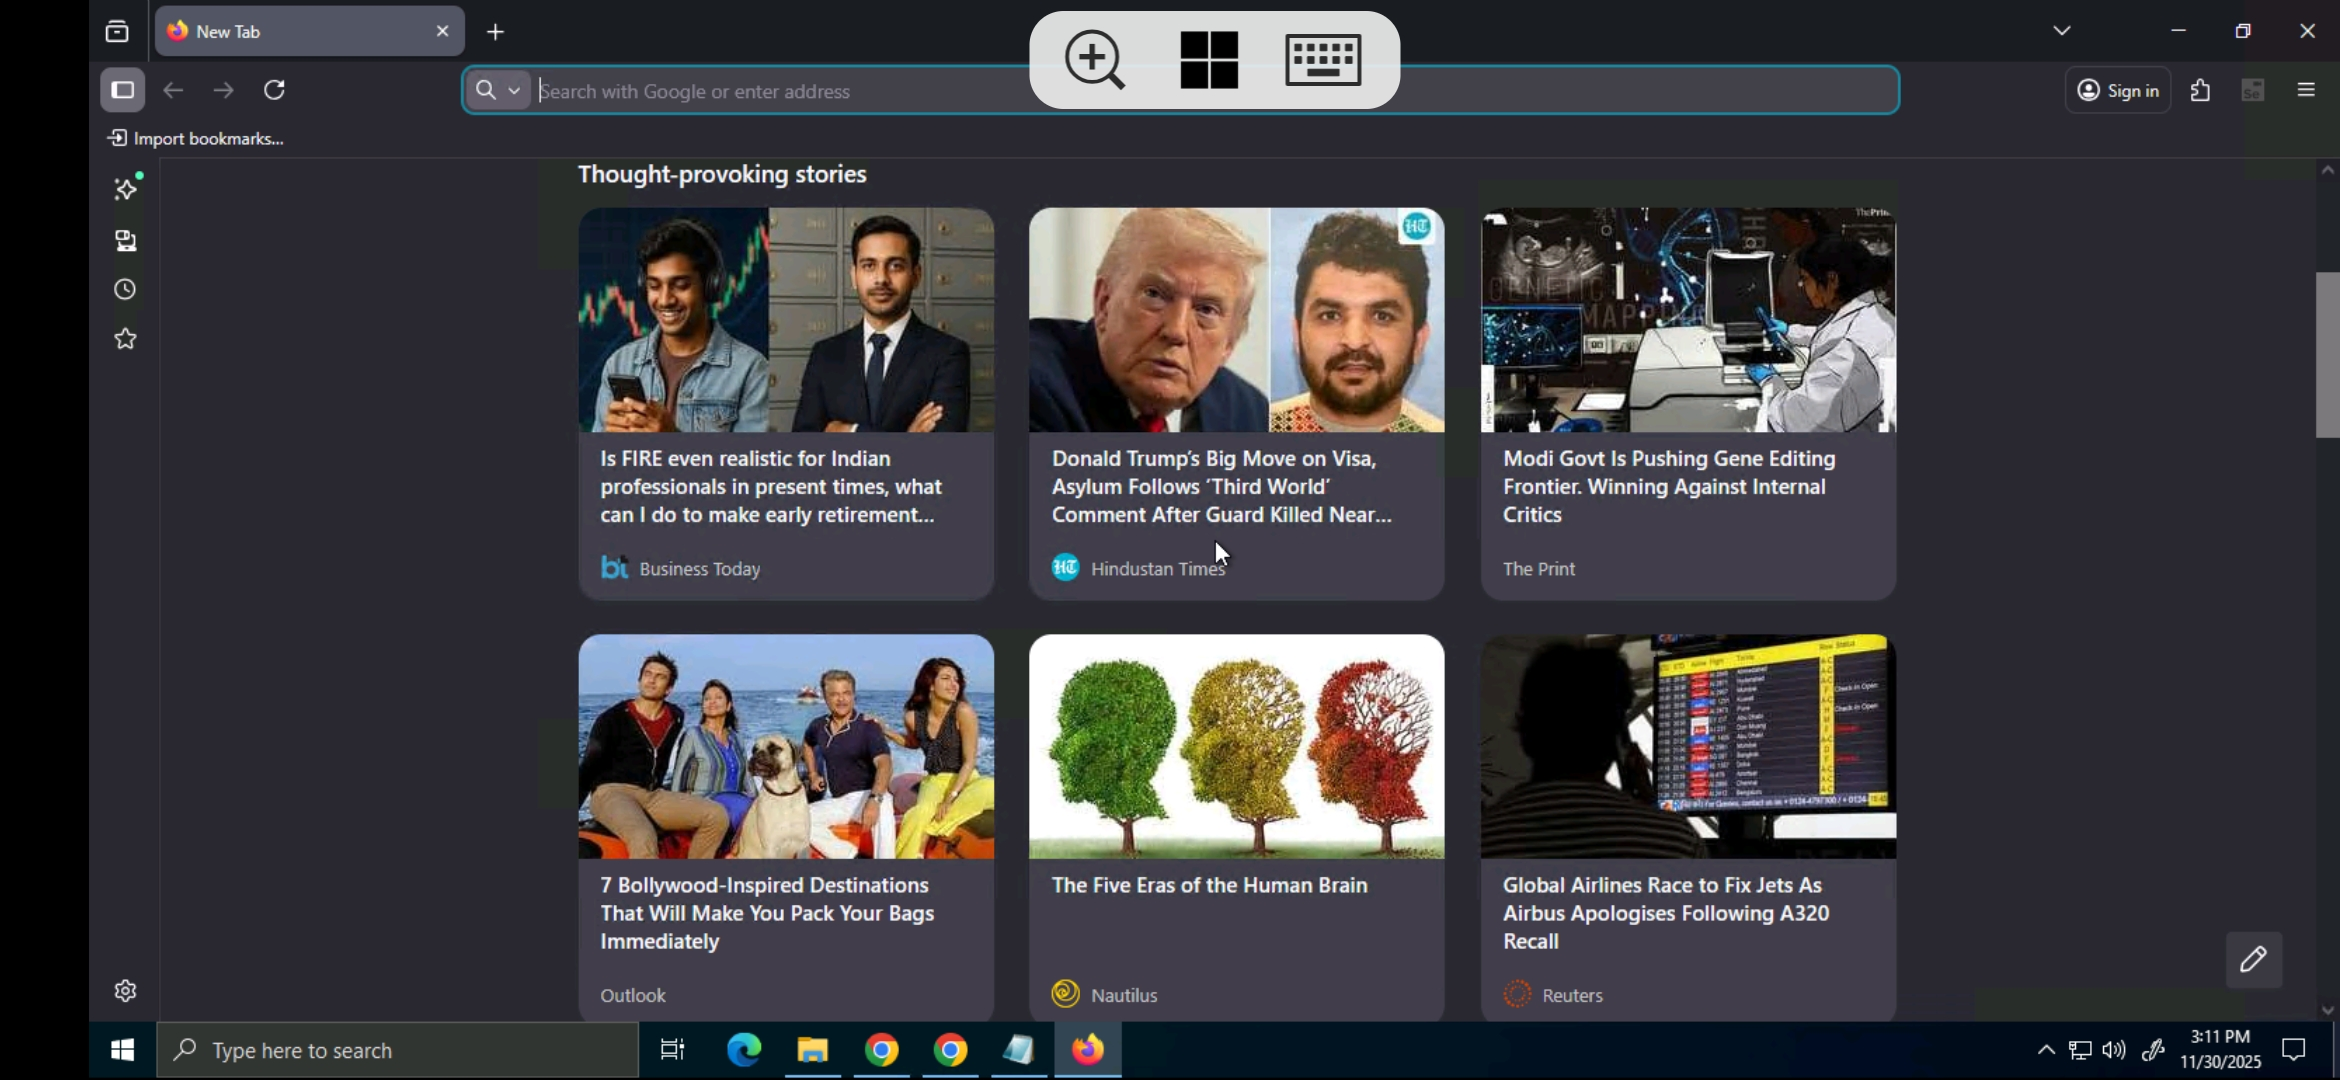
Task: Click the Sign in button
Action: 2118,91
